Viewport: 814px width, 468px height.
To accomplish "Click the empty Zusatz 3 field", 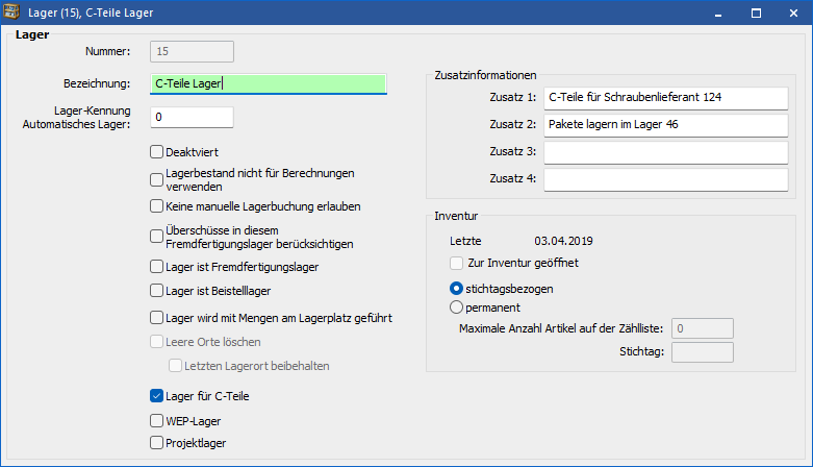I will 665,152.
